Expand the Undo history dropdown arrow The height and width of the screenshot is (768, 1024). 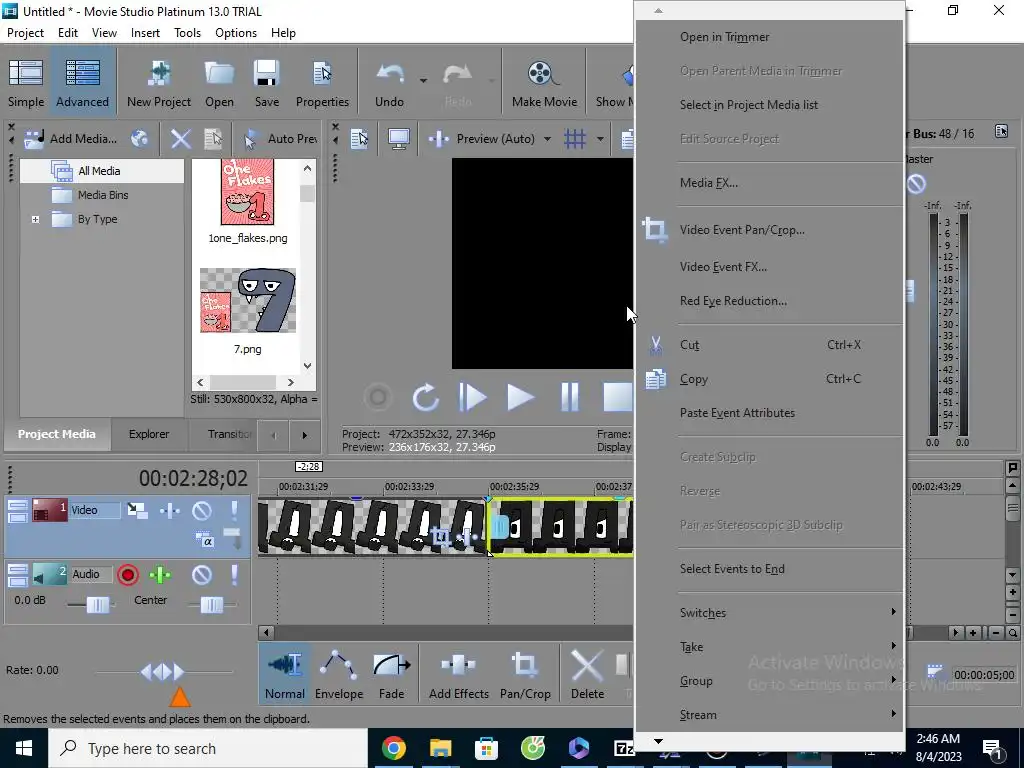tap(423, 81)
